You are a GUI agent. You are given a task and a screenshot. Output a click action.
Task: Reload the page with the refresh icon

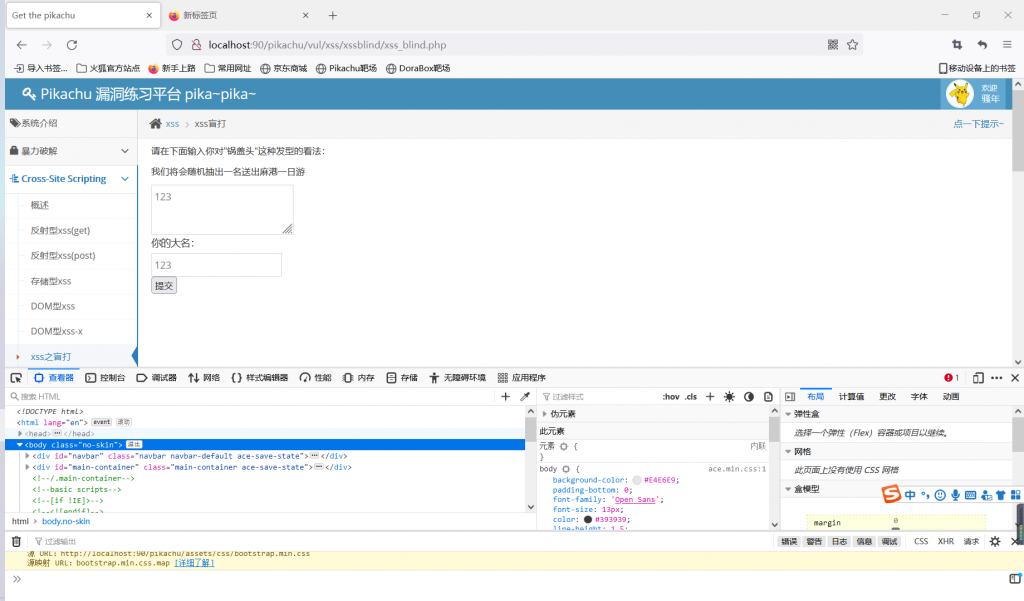(x=72, y=45)
